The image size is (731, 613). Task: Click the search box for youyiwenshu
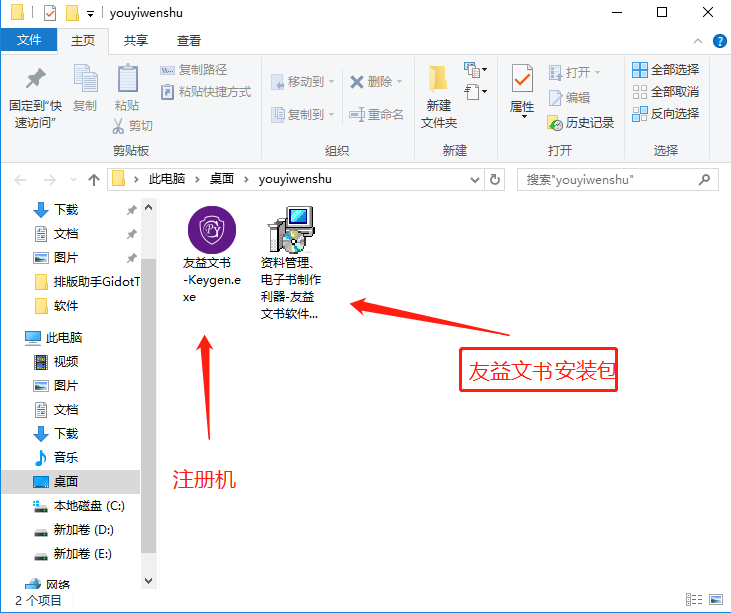click(608, 180)
